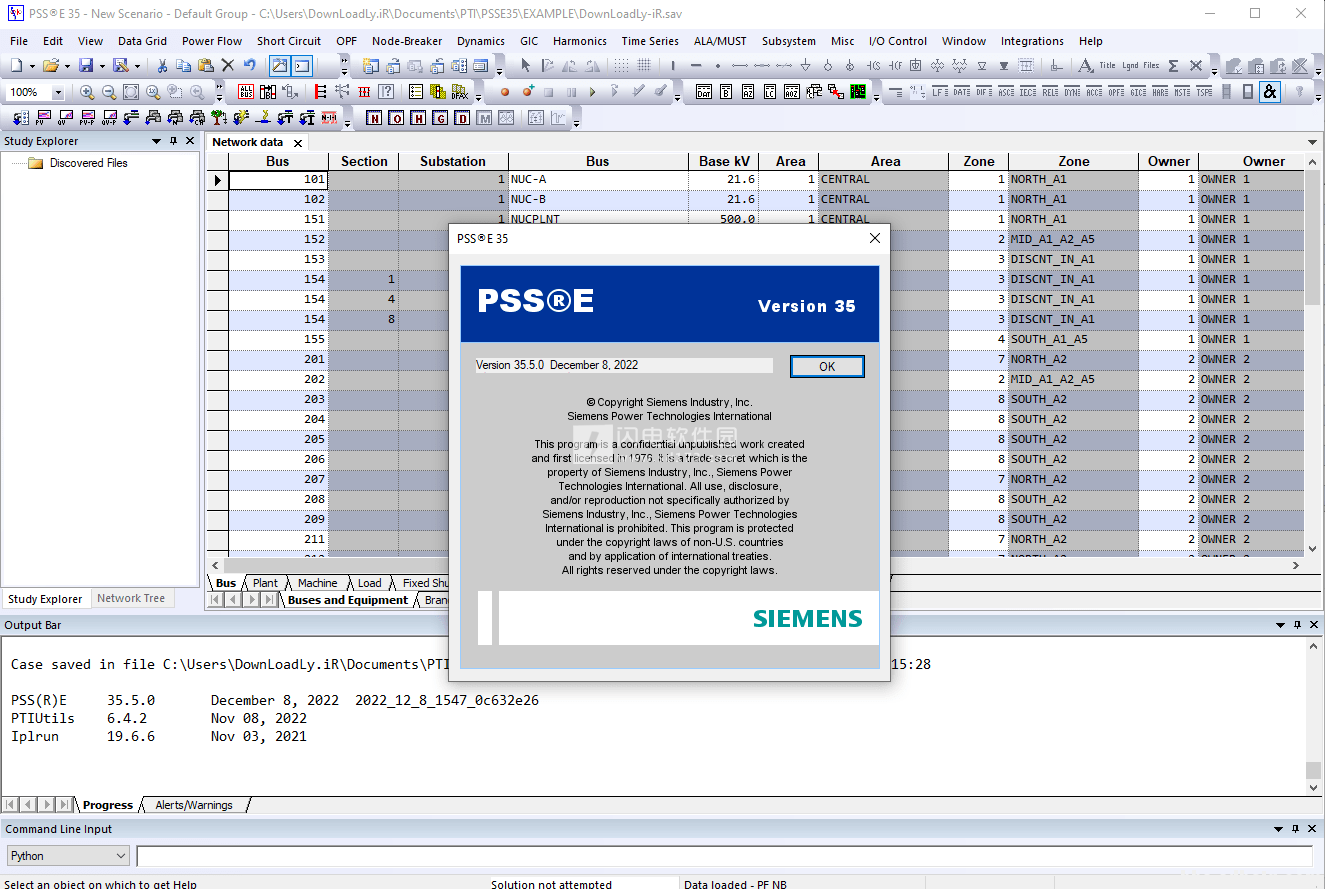Click the selection pointer arrow icon
This screenshot has height=889, width=1325.
[x=526, y=66]
